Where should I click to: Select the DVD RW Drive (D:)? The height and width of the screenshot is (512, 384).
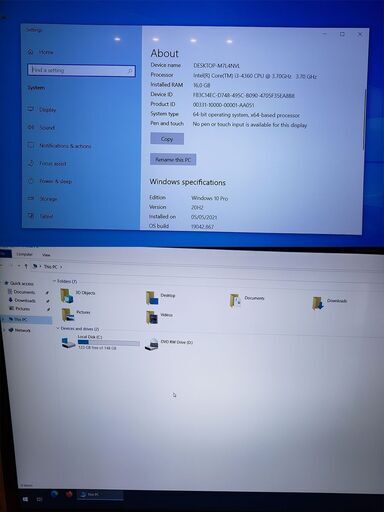(169, 343)
